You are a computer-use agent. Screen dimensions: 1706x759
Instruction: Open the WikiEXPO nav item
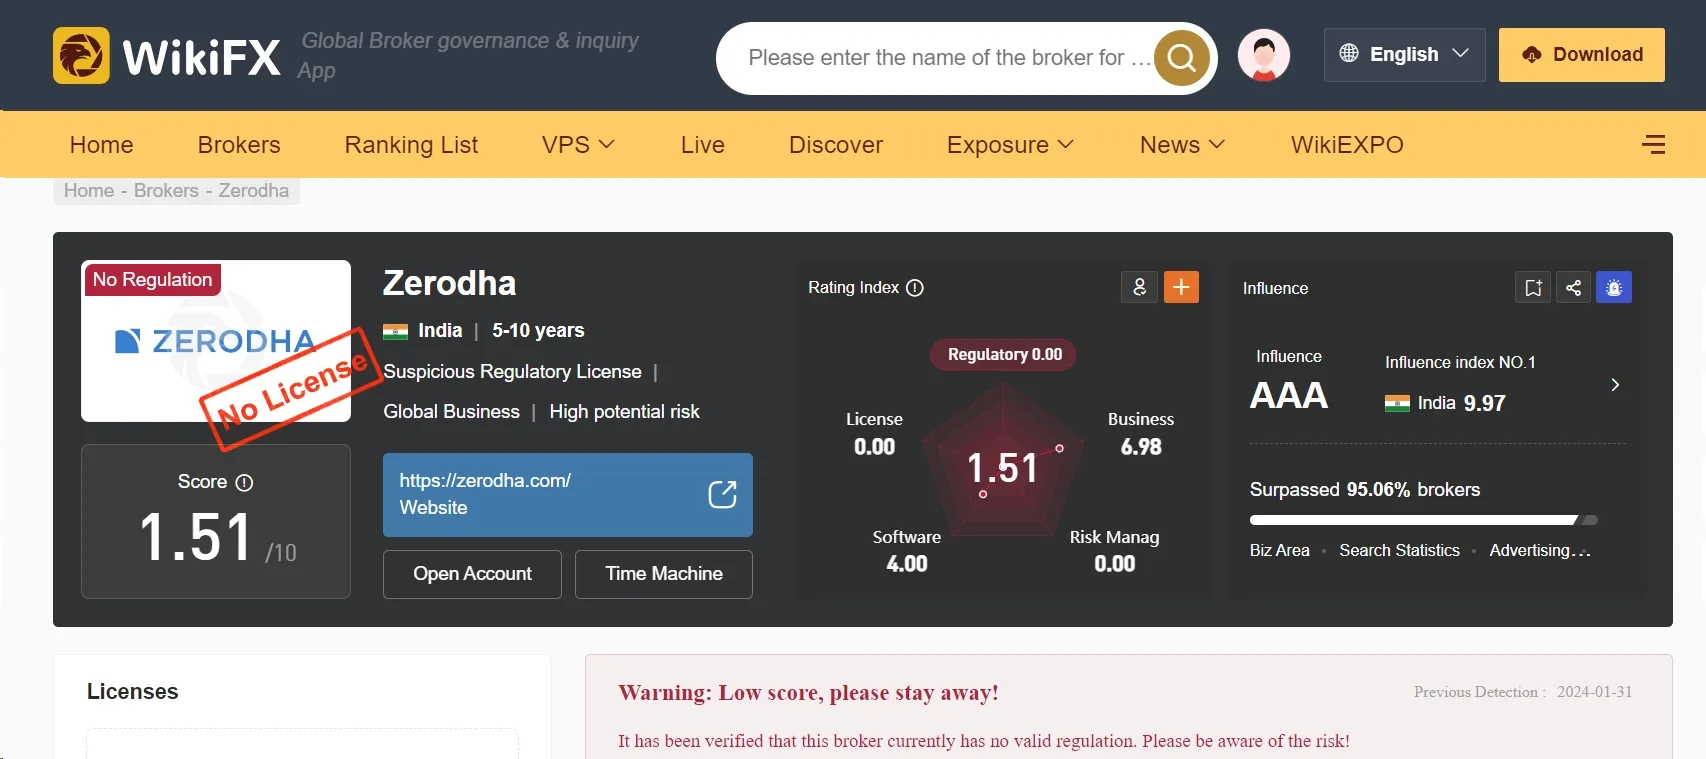click(1347, 145)
